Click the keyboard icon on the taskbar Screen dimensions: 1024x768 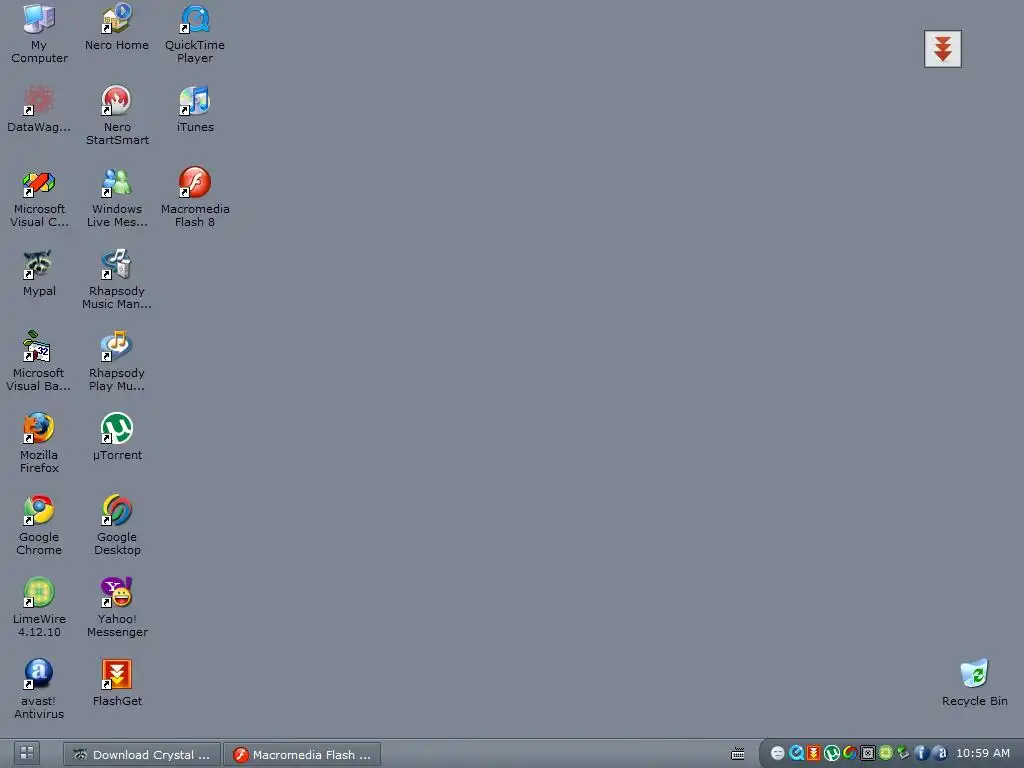tap(737, 754)
